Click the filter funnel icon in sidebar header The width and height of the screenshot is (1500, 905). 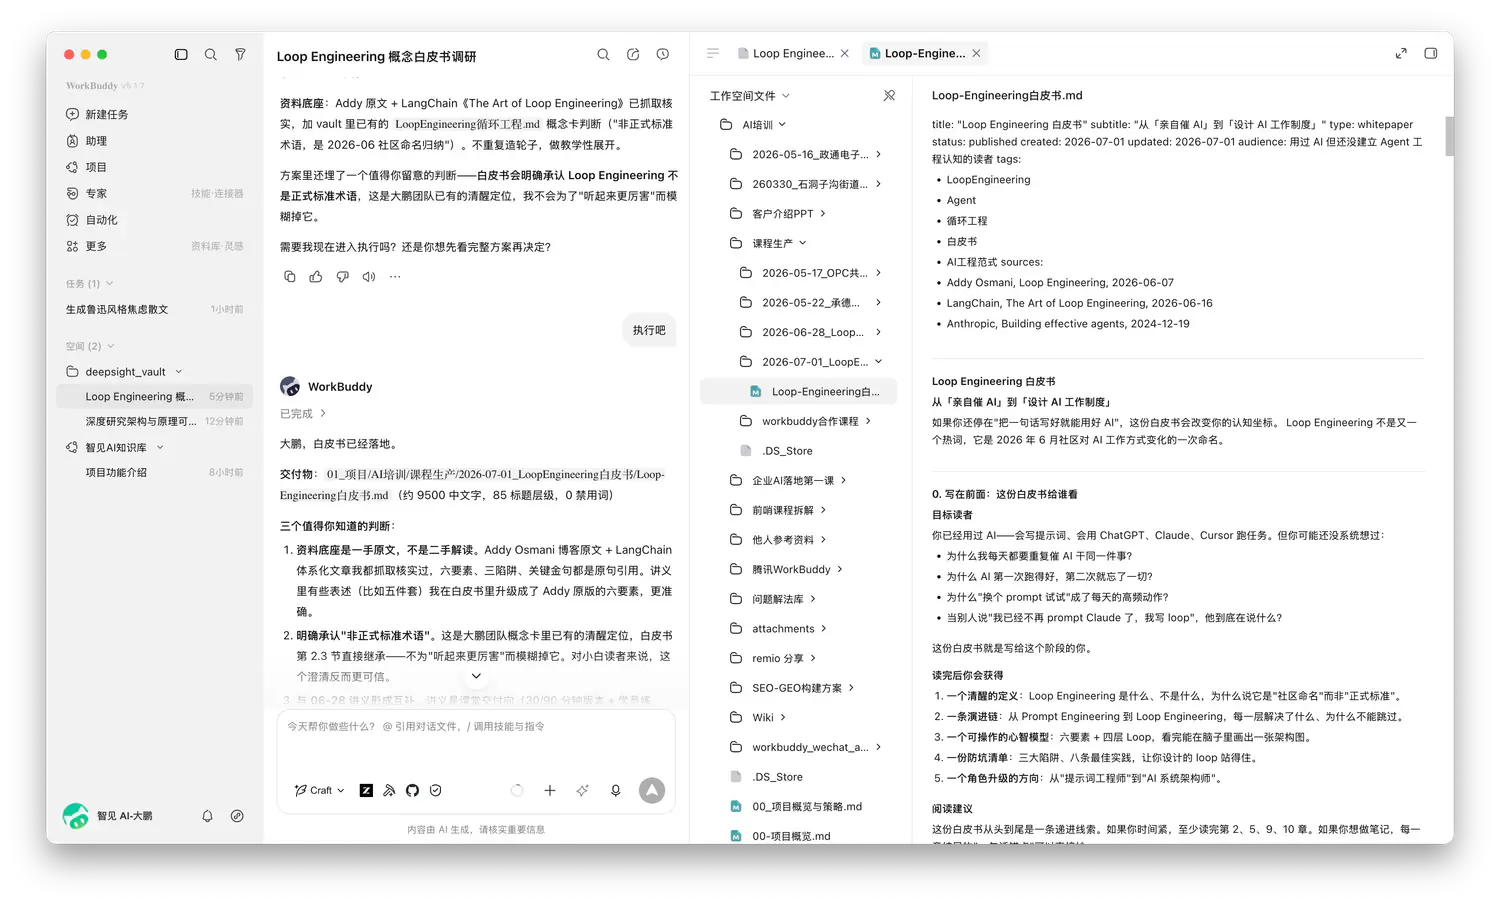pos(240,55)
